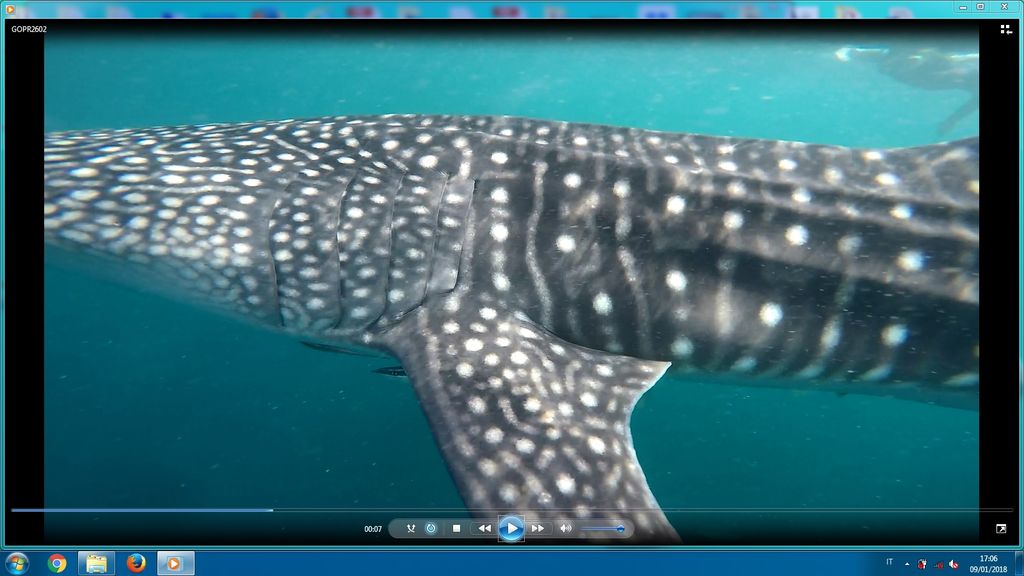Open the Windows Start menu

point(17,563)
